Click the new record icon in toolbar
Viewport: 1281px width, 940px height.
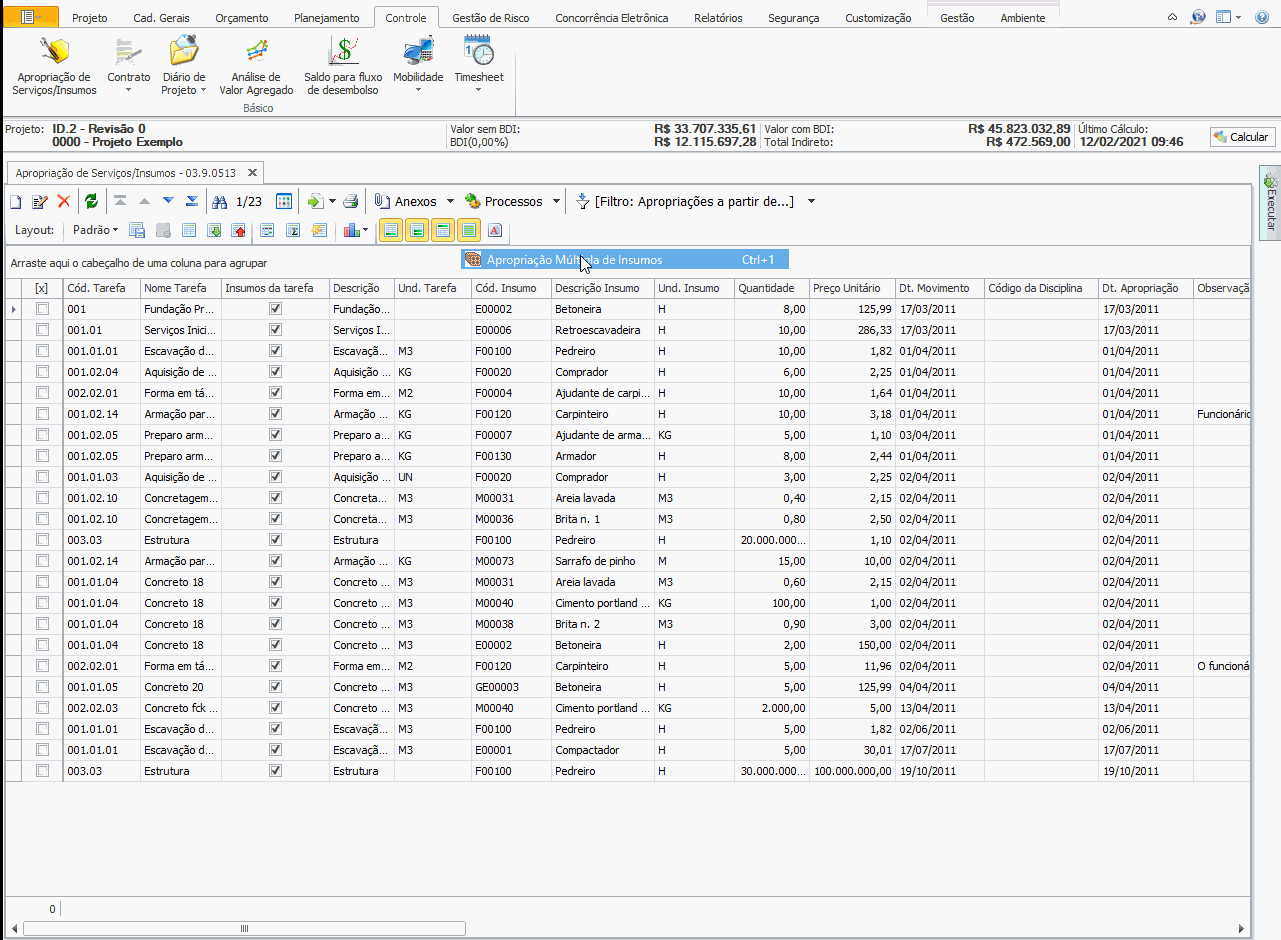(16, 202)
